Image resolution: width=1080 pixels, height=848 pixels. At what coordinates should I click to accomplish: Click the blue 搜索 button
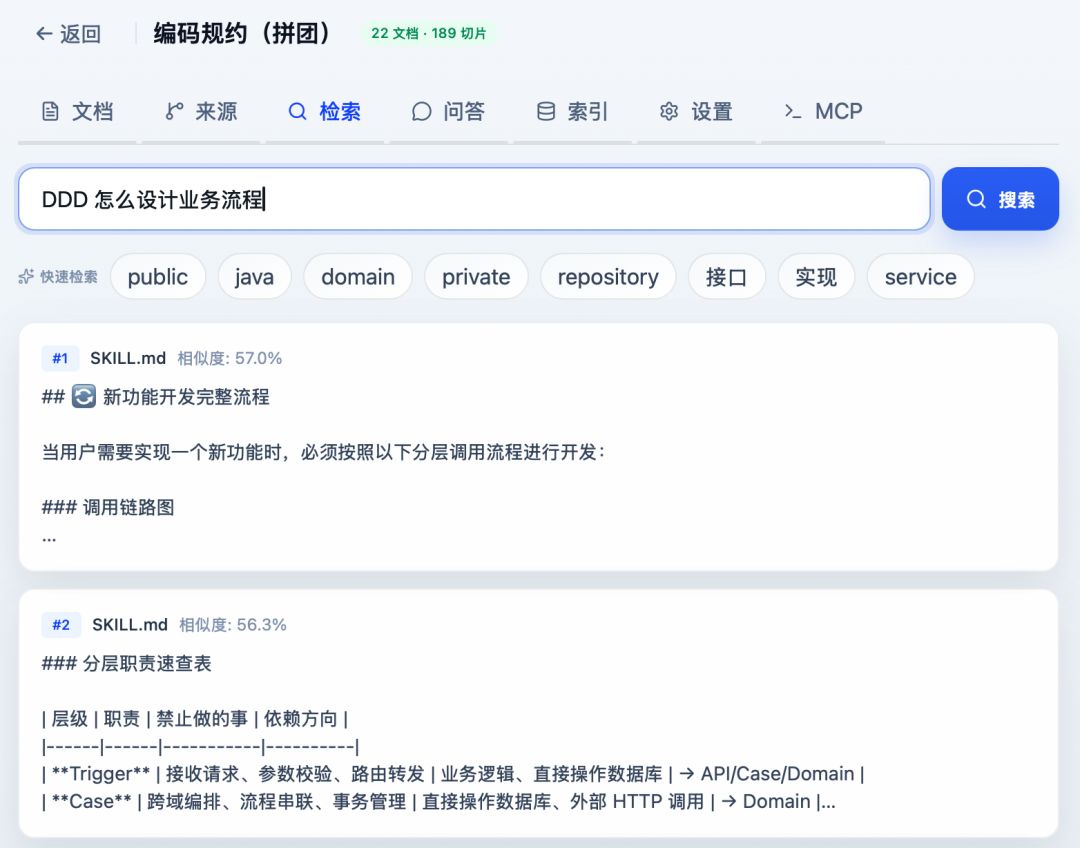point(1000,199)
